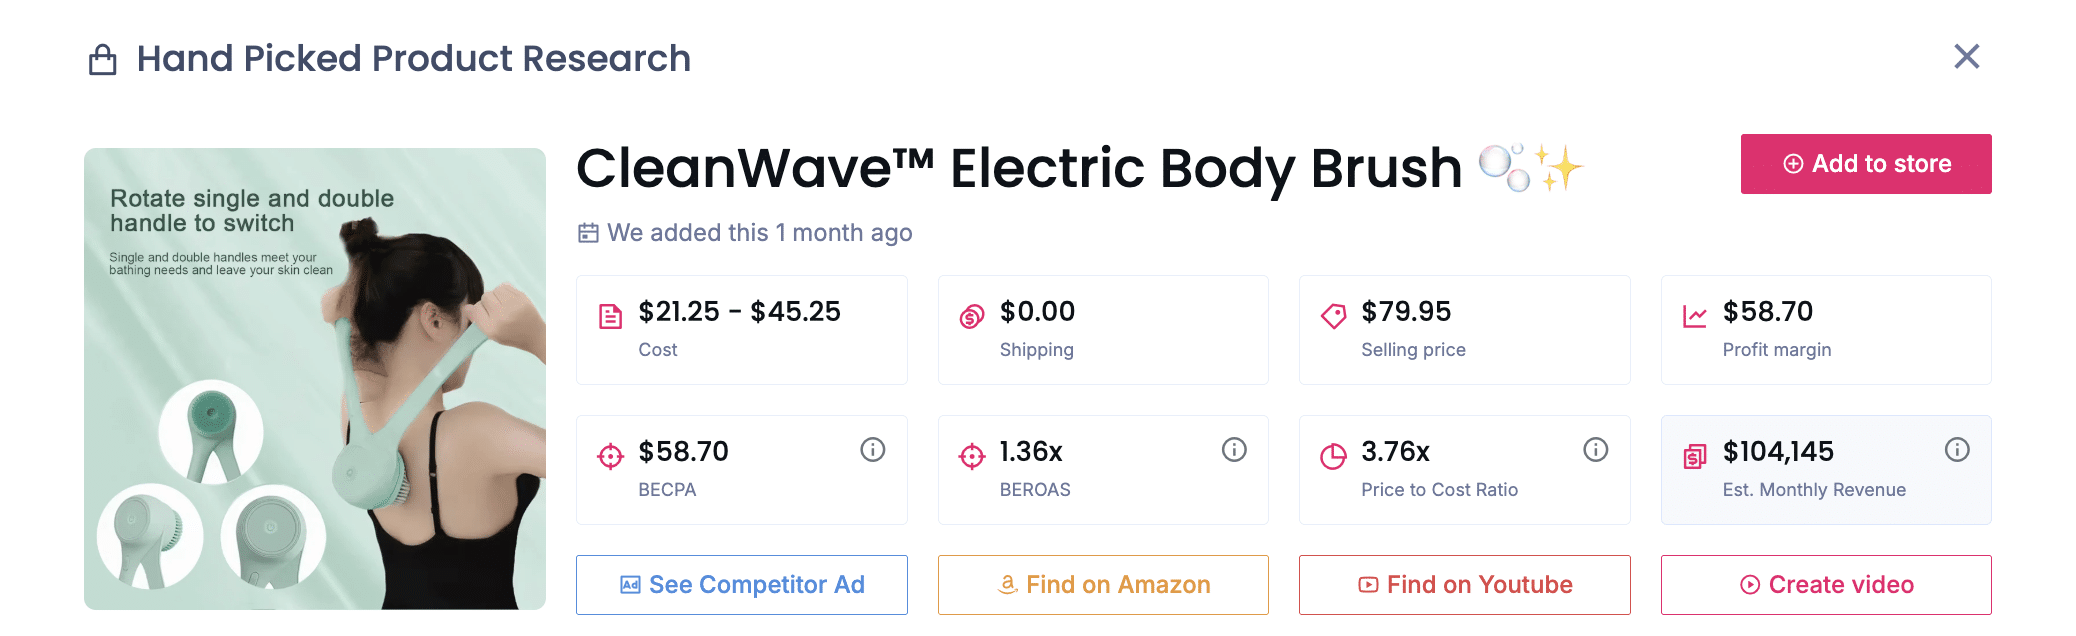Open the BECPA info tooltip icon
Screen dimensions: 2076x636
pos(871,450)
